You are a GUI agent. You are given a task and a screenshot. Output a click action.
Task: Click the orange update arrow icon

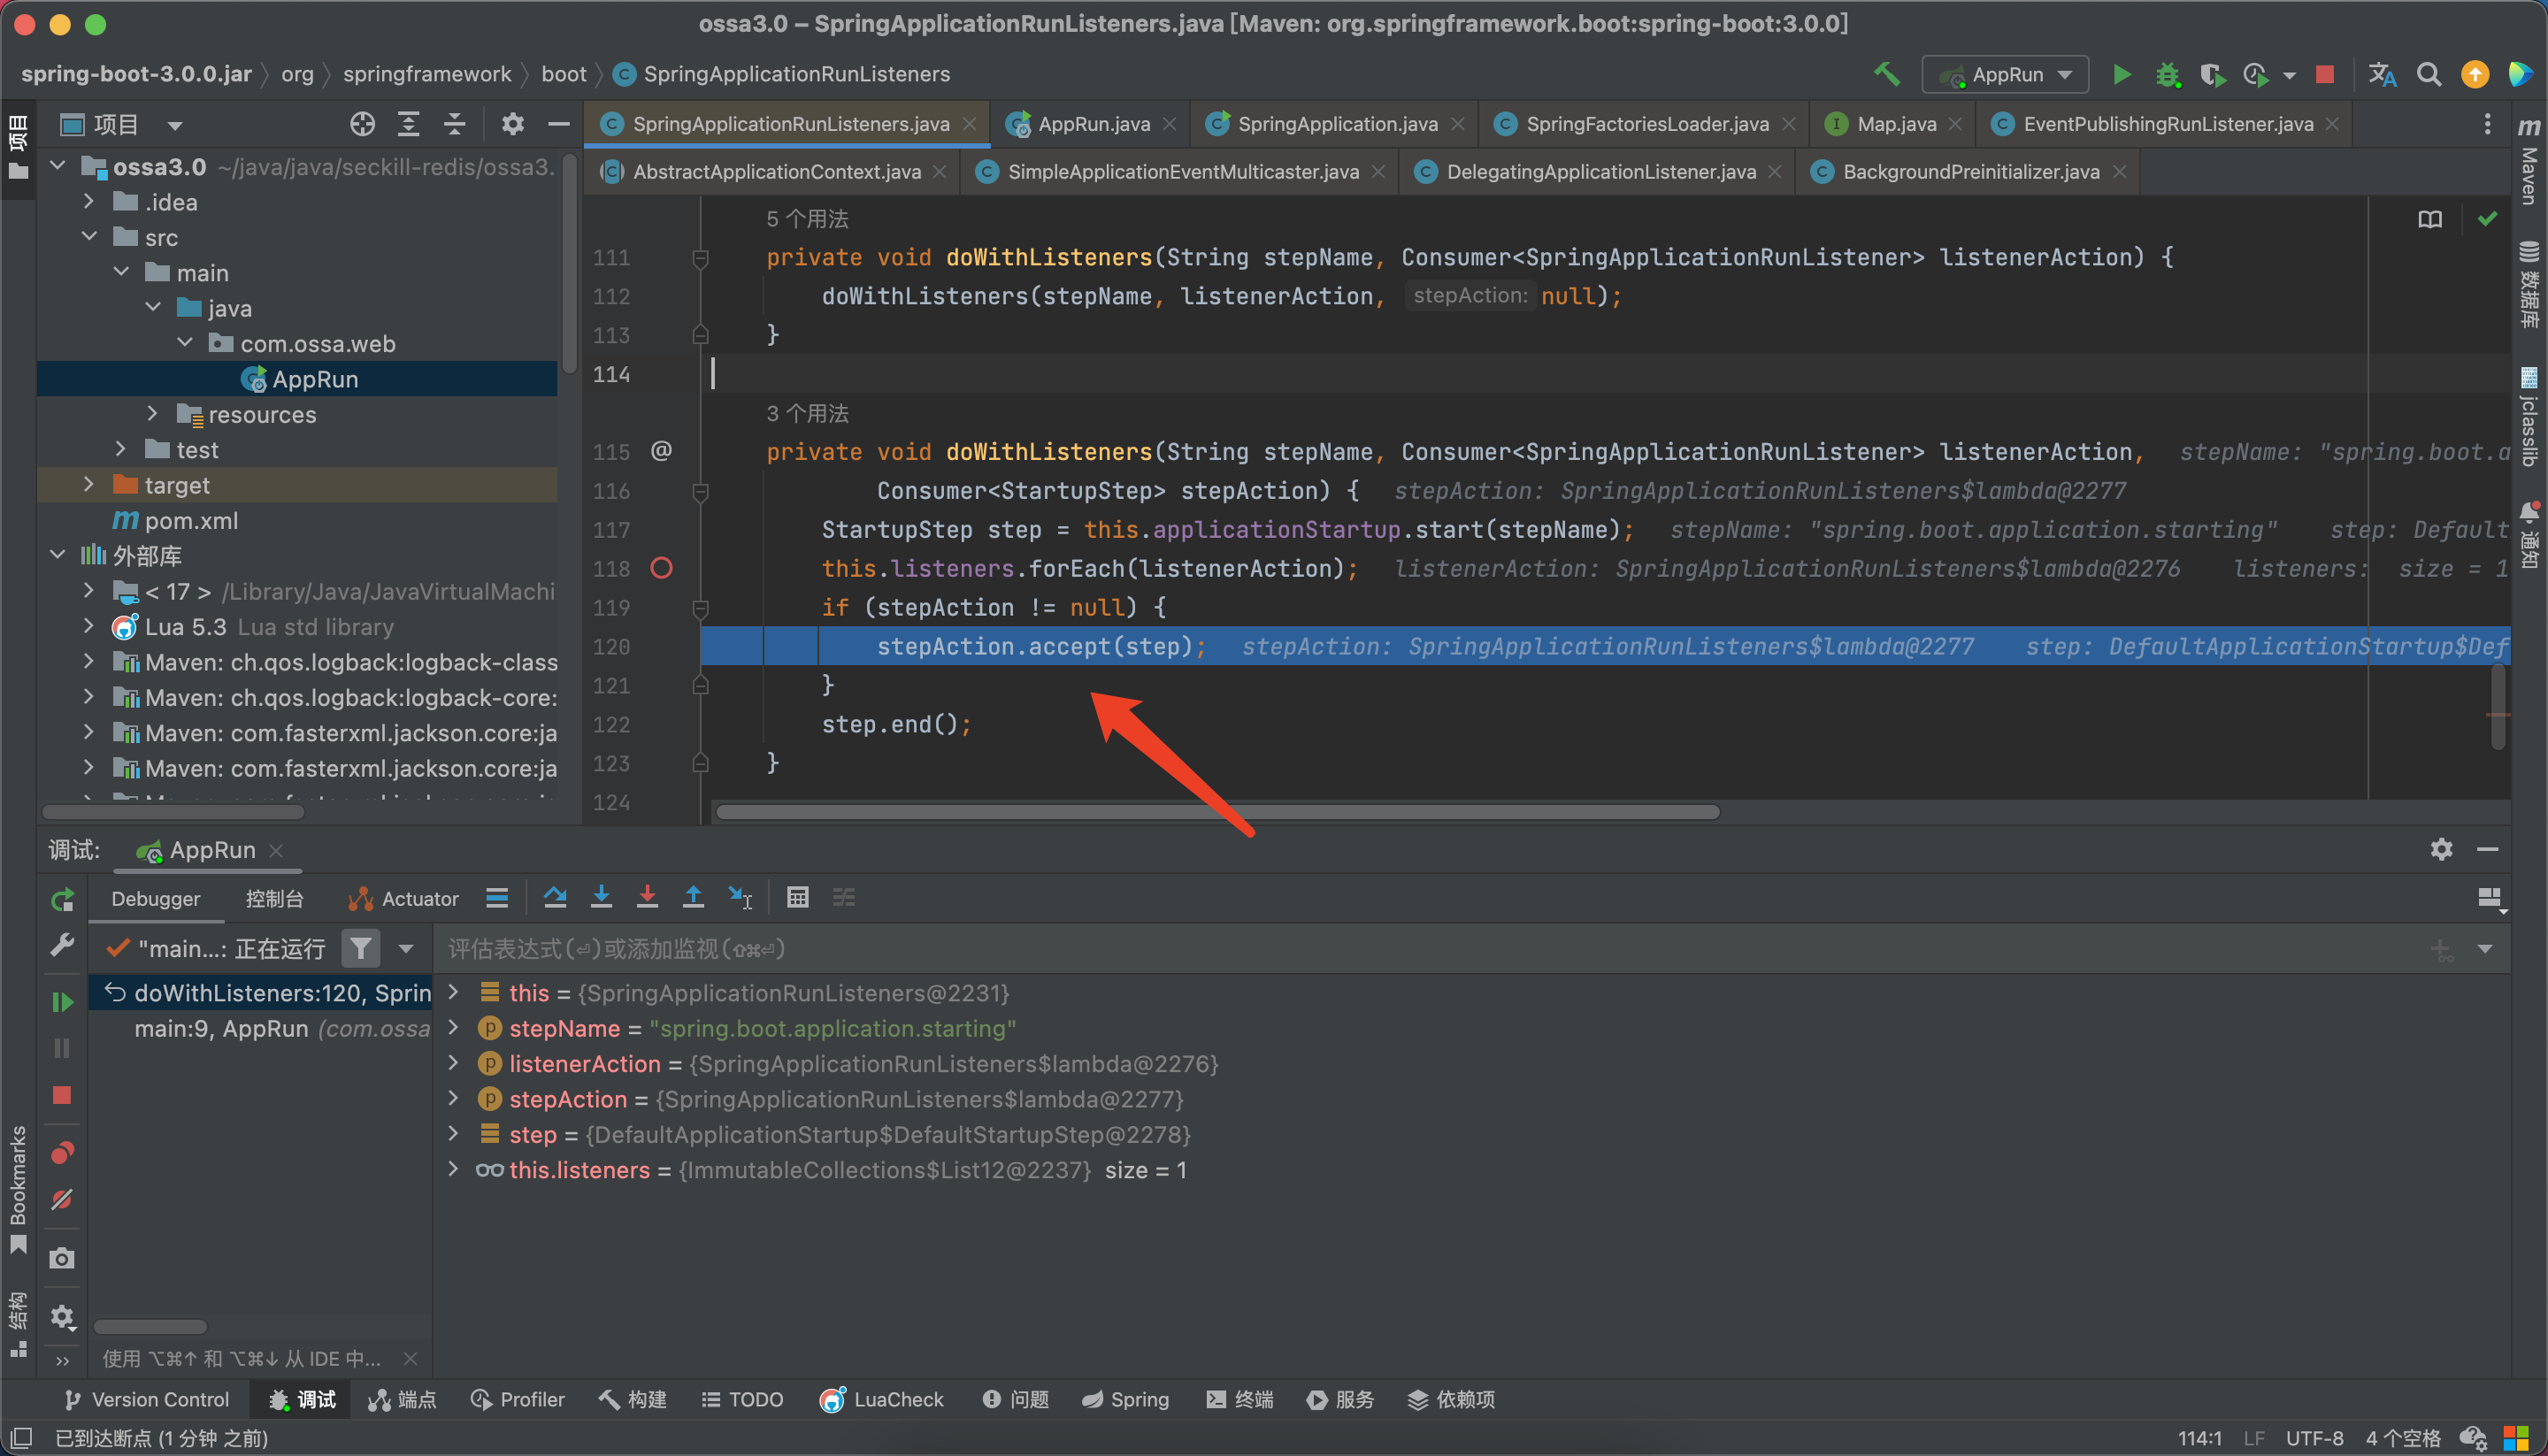2475,74
